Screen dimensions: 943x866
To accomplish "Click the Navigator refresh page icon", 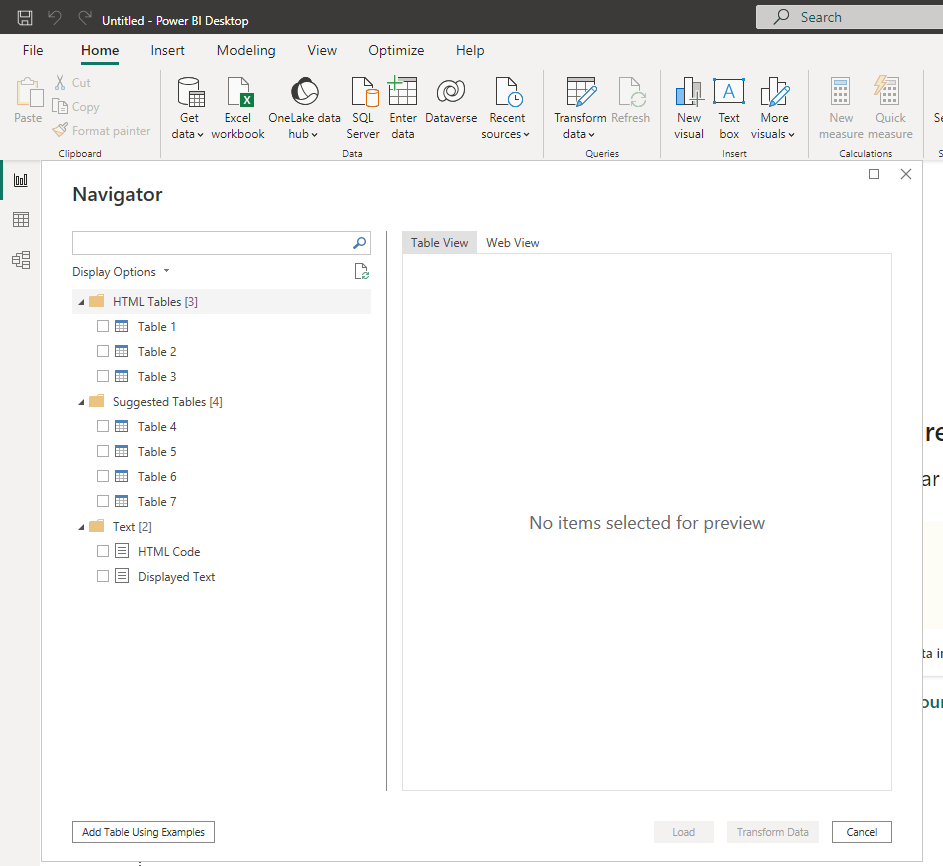I will click(361, 272).
